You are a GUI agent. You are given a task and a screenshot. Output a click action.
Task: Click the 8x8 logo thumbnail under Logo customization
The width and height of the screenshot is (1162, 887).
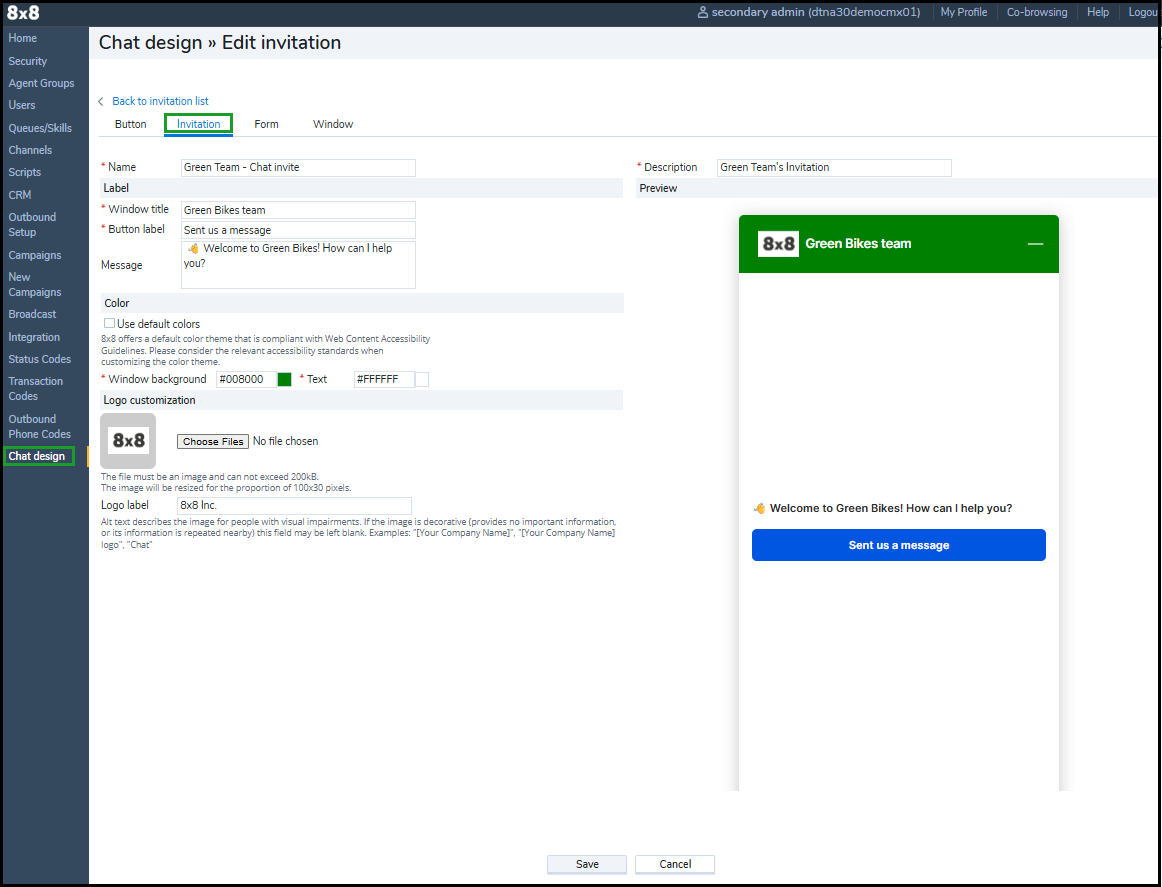(128, 441)
